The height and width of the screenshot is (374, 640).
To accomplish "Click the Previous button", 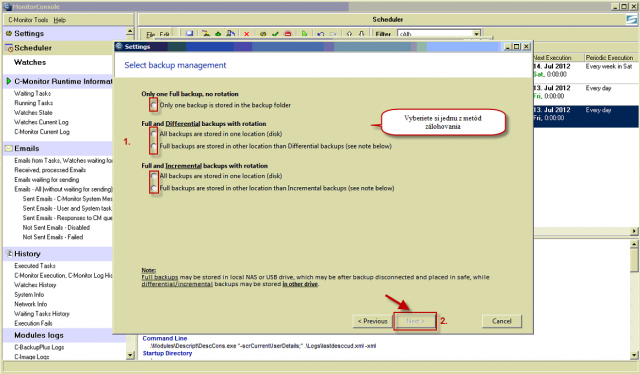I will point(373,321).
